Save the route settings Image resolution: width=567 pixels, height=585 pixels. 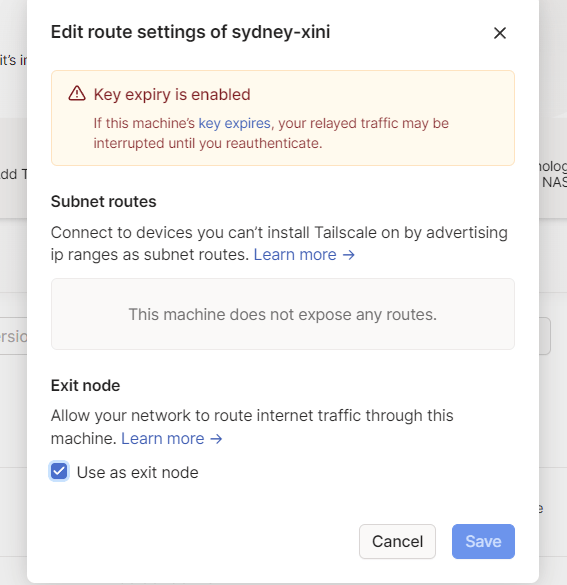pos(483,541)
